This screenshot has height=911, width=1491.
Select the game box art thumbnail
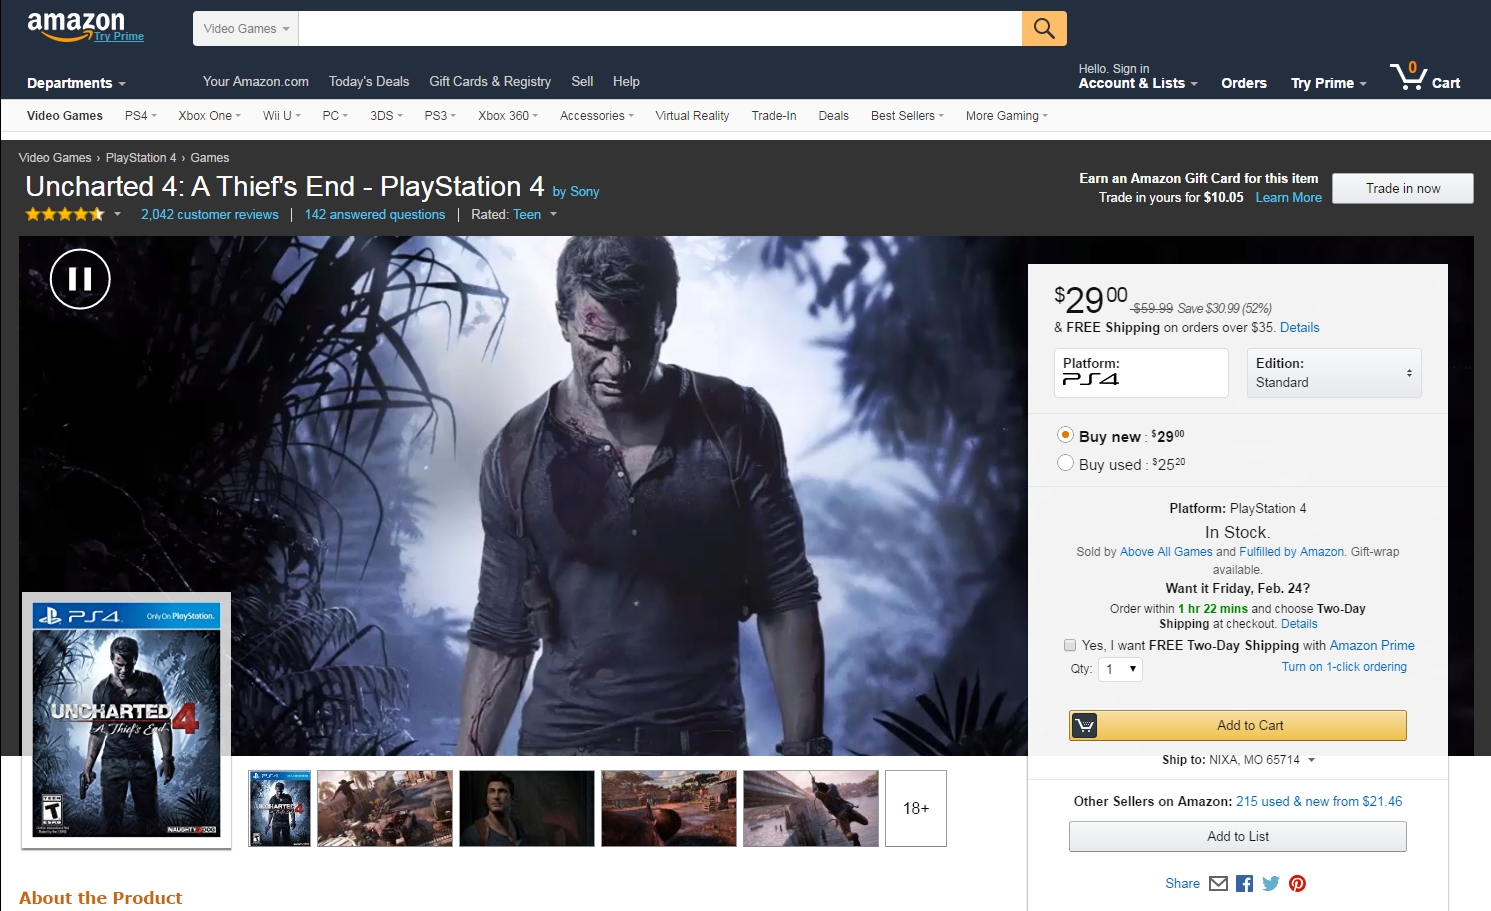(280, 808)
